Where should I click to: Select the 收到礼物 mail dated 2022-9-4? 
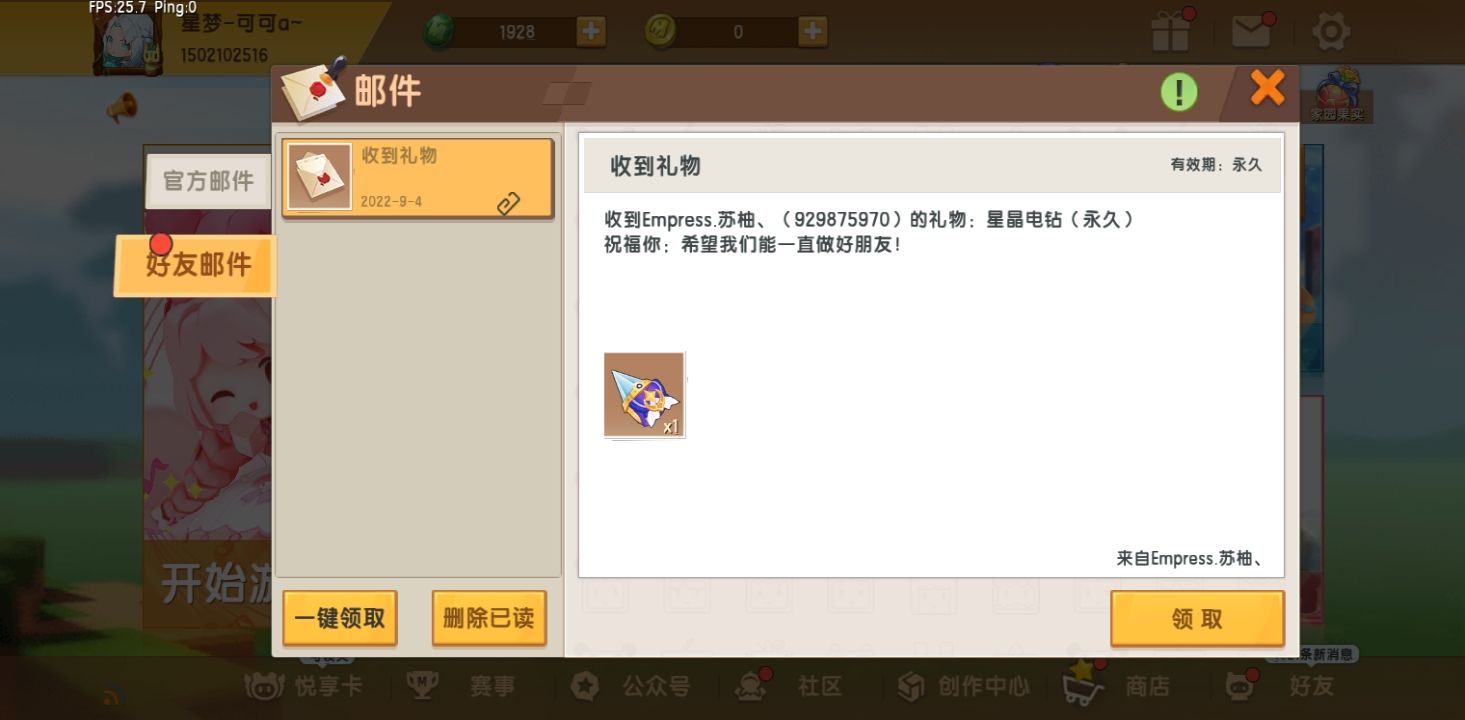(x=417, y=178)
